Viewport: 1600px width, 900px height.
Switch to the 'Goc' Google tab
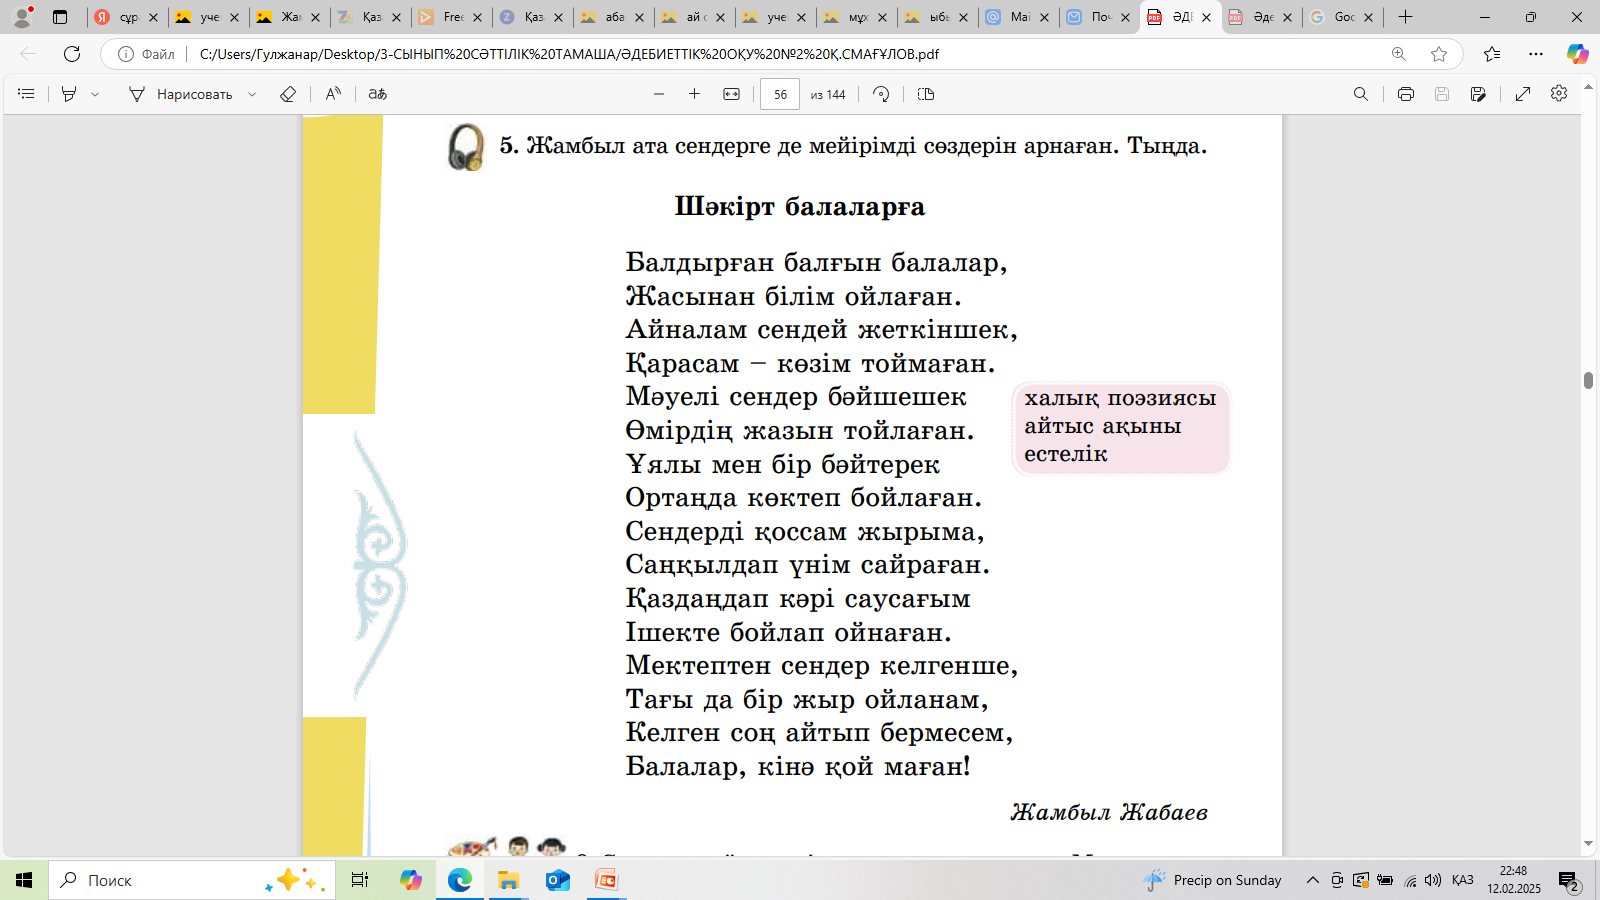(x=1342, y=17)
